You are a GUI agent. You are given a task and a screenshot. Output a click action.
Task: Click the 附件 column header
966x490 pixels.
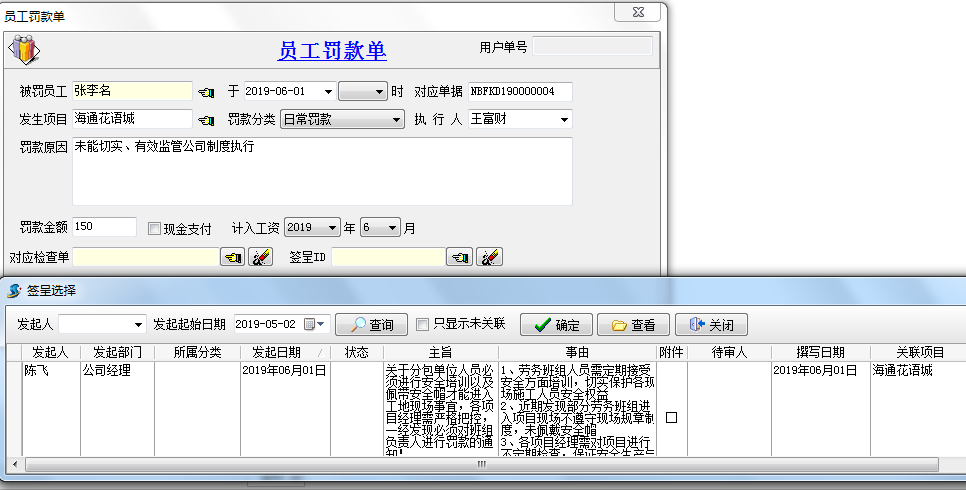(672, 352)
